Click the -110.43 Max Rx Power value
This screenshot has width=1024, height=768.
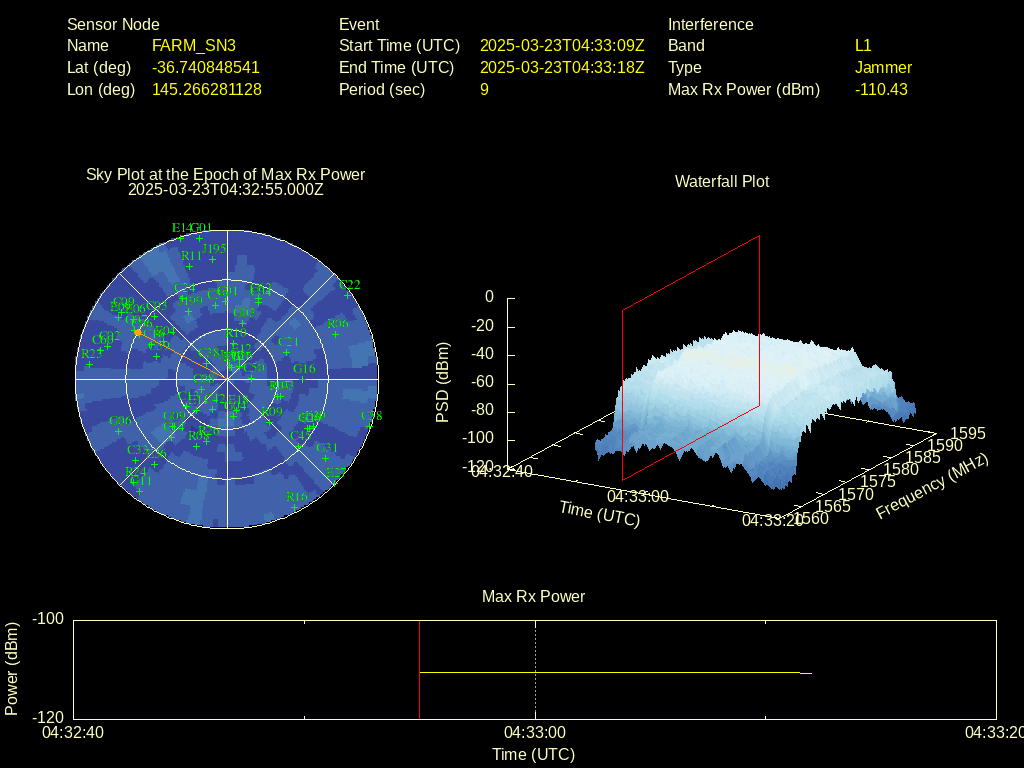coord(881,89)
